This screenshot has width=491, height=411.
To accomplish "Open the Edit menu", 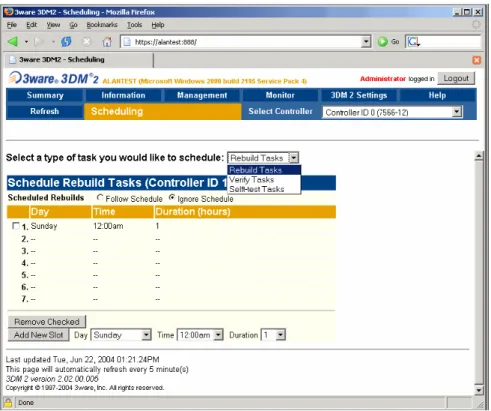I will (x=32, y=25).
